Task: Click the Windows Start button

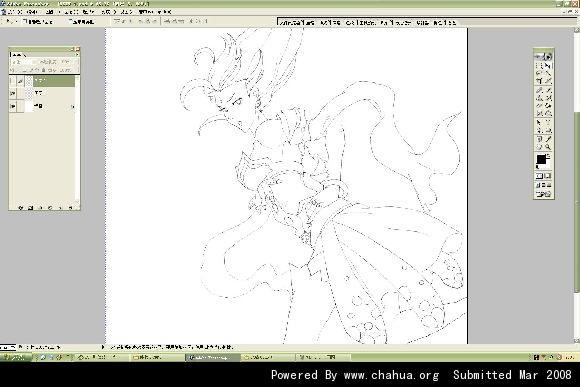Action: (17, 357)
